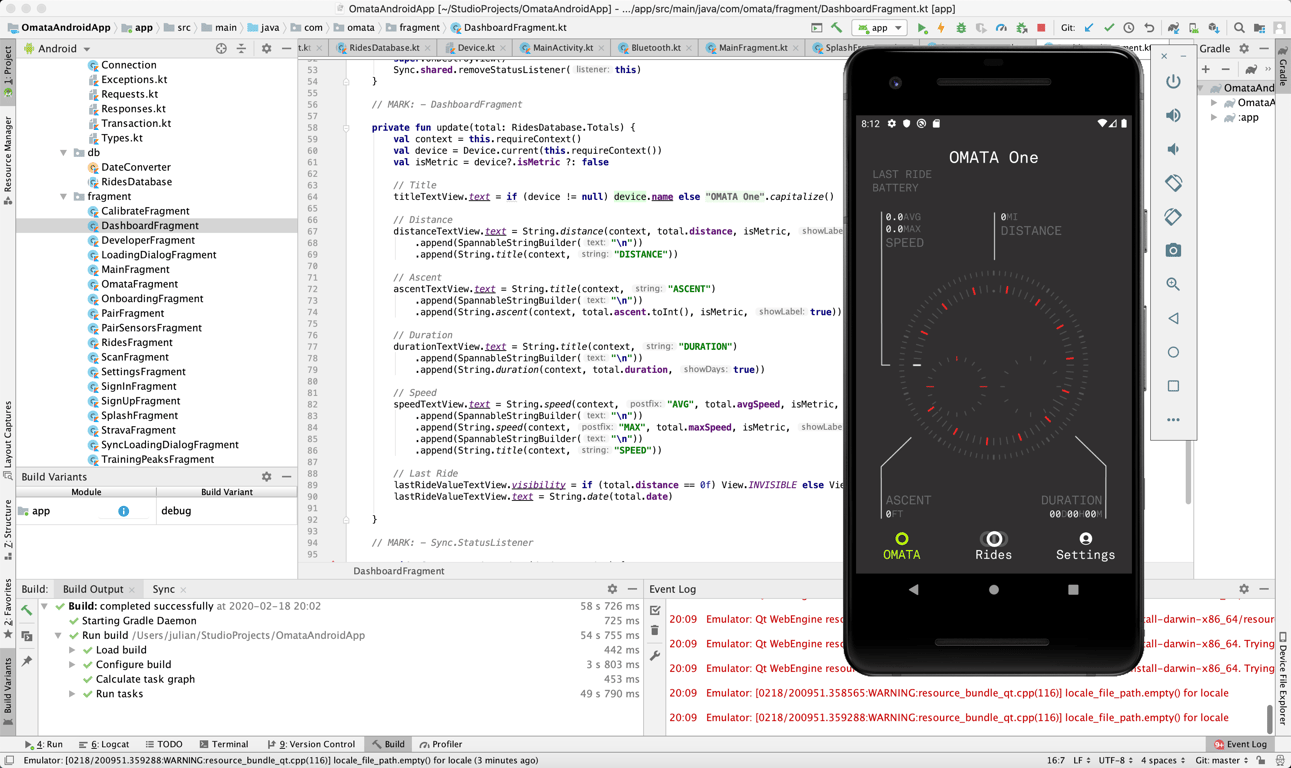Open the Project panel settings gear
The width and height of the screenshot is (1291, 768).
click(266, 48)
